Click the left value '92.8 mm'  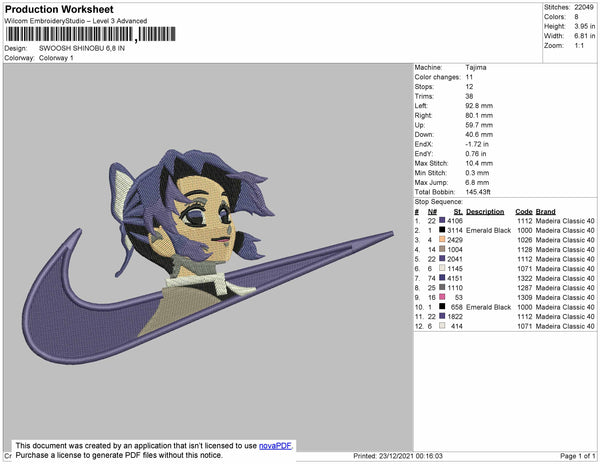479,106
